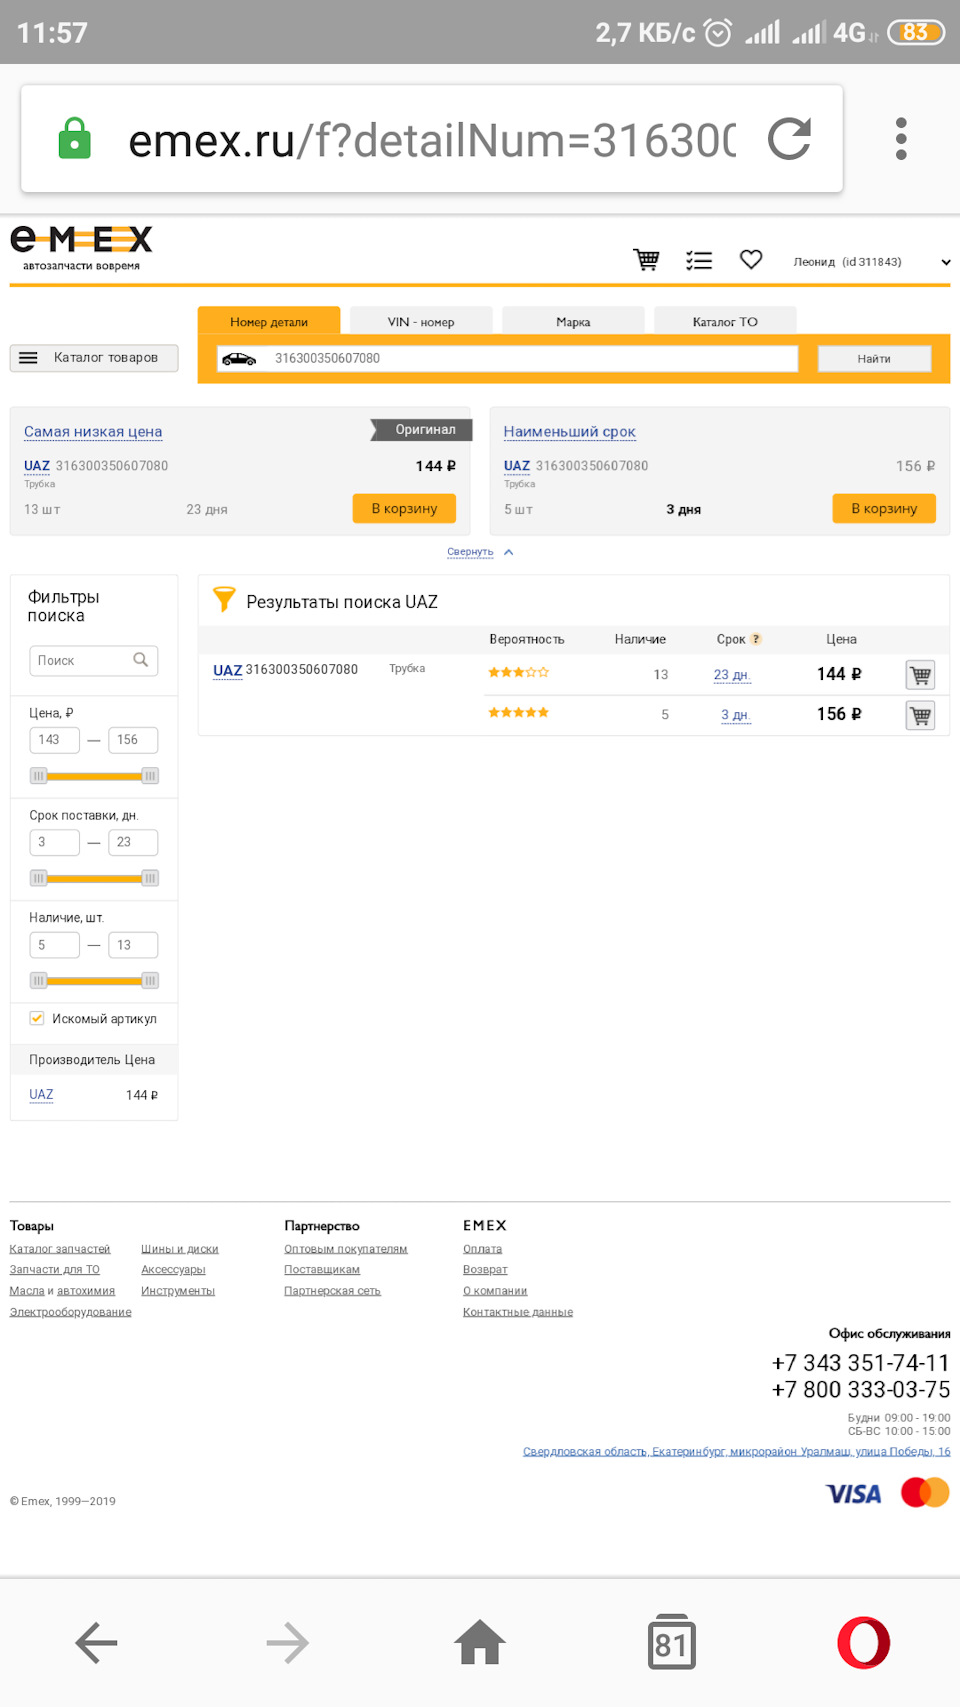
Task: Click the left handle of price slider
Action: [x=39, y=776]
